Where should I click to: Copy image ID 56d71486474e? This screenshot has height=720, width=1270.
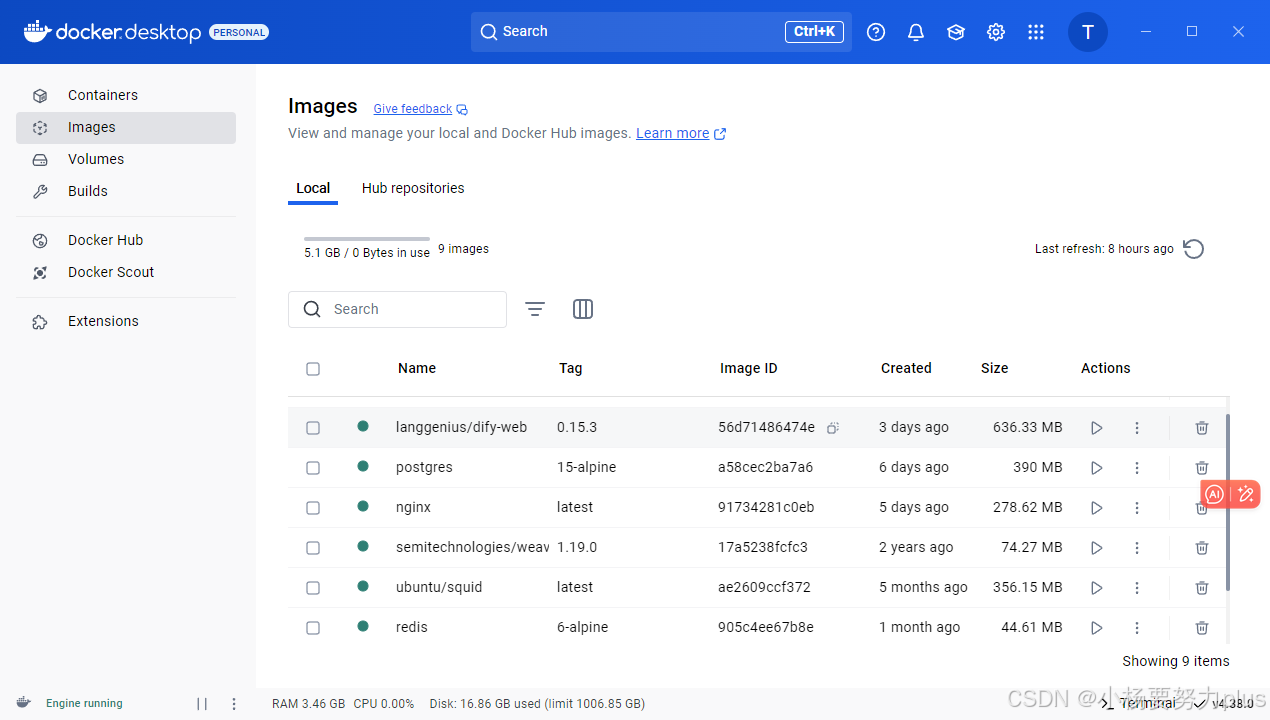point(833,428)
